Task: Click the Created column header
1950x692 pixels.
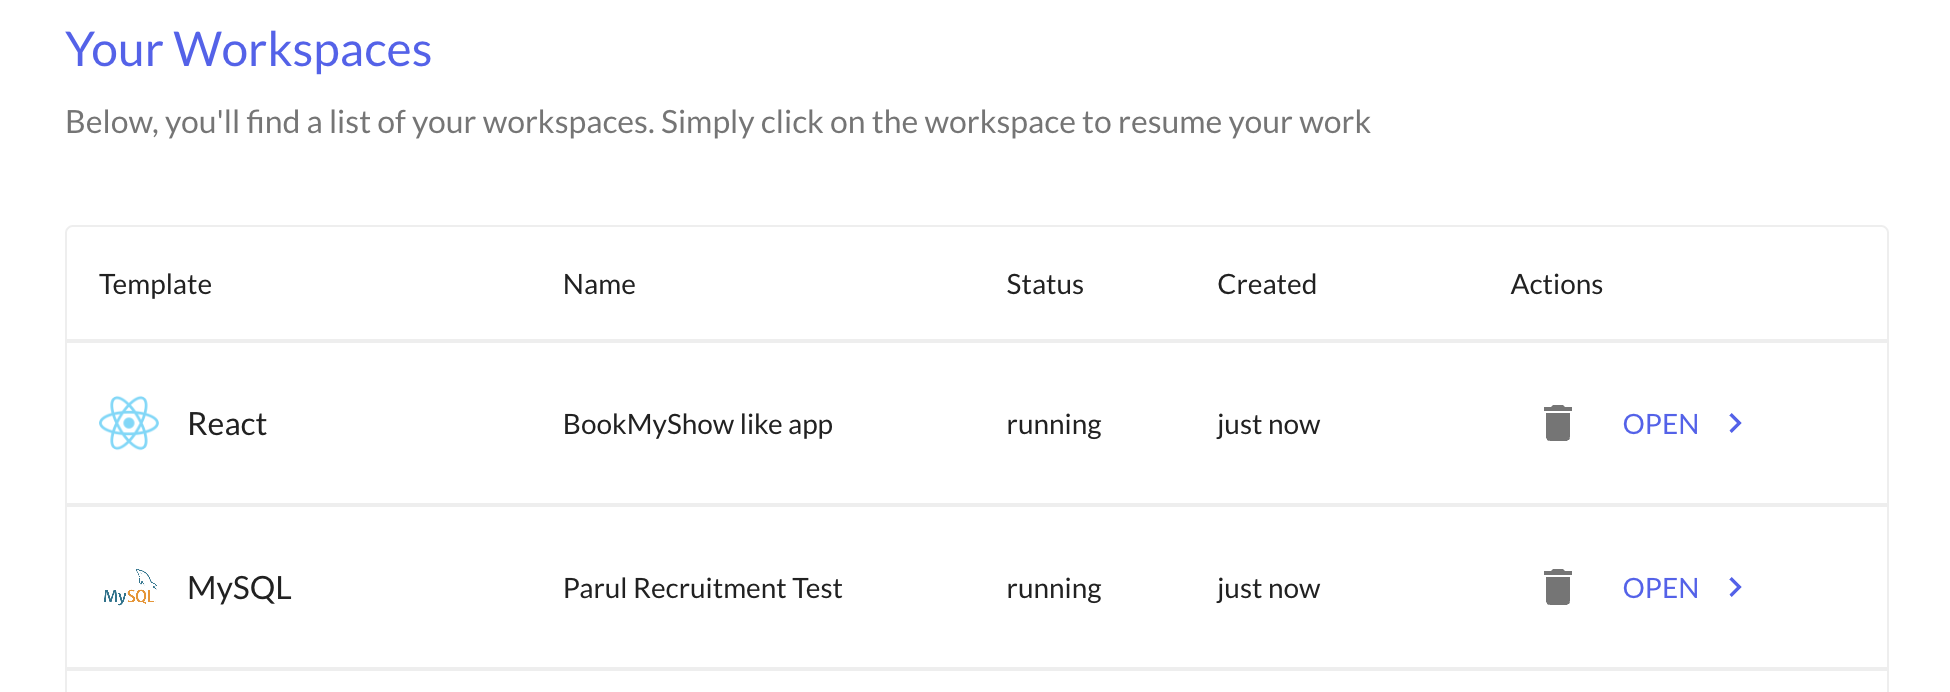Action: coord(1266,284)
